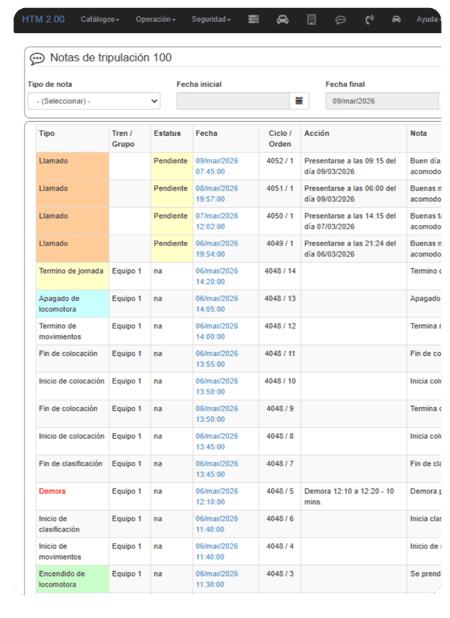Click the phone call icon in navbar
Image resolution: width=450 pixels, height=618 pixels.
pyautogui.click(x=369, y=19)
